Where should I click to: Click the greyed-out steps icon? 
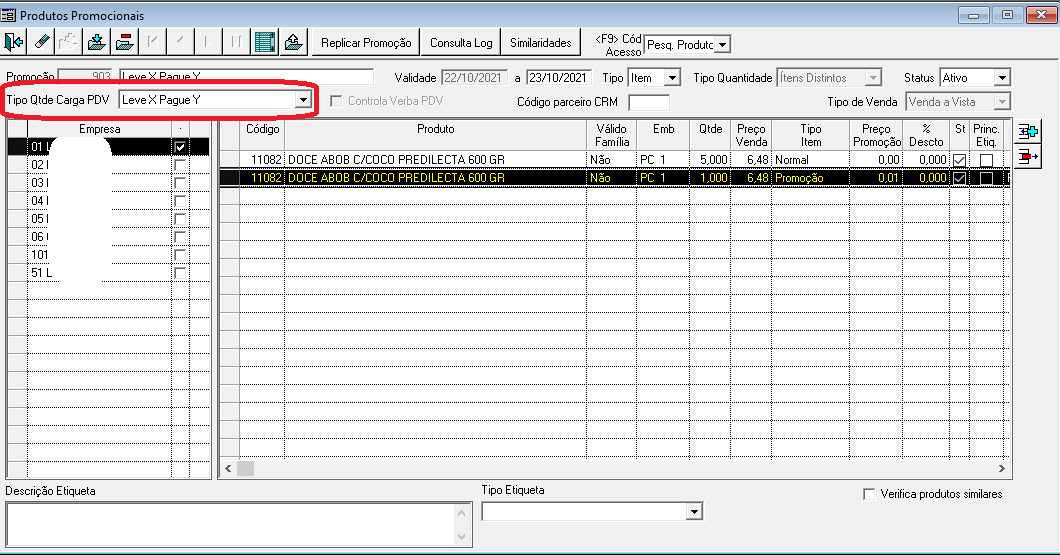(x=68, y=42)
